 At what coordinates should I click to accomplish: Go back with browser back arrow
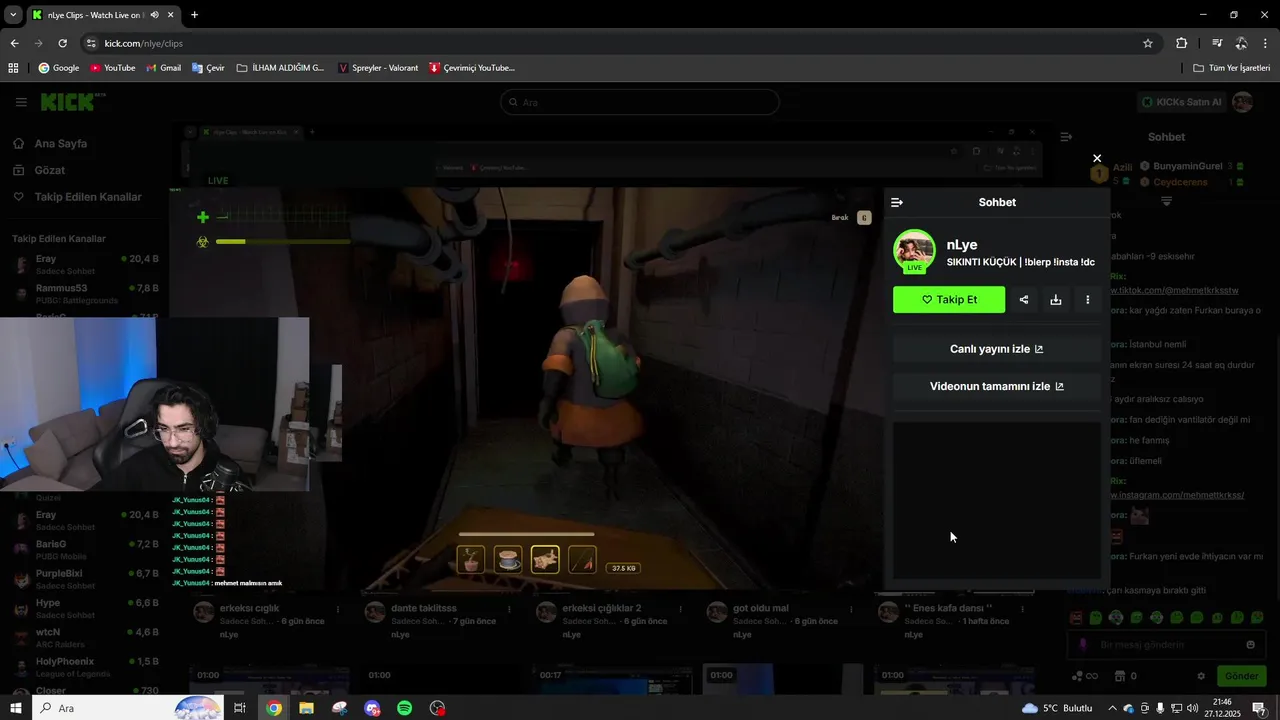point(14,43)
